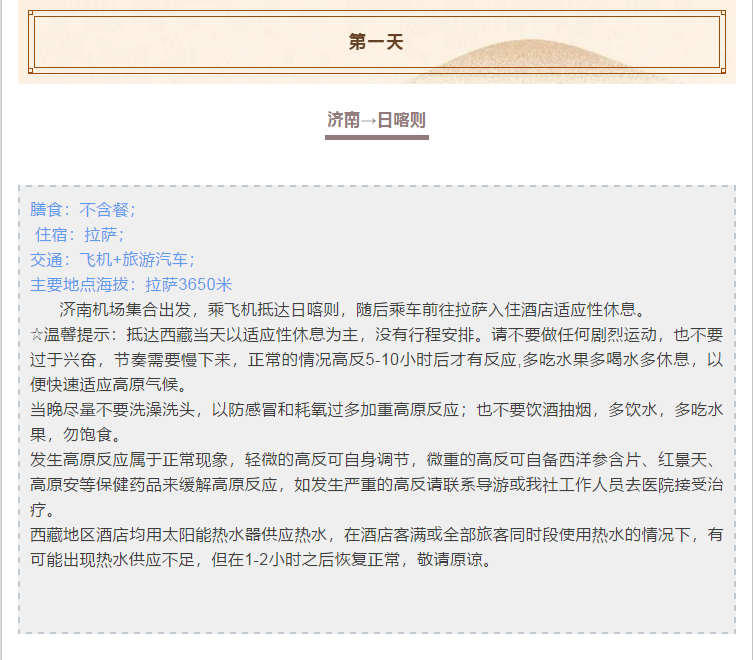Click the line starting 高原安等保健药品
The width and height of the screenshot is (753, 660).
tap(376, 485)
